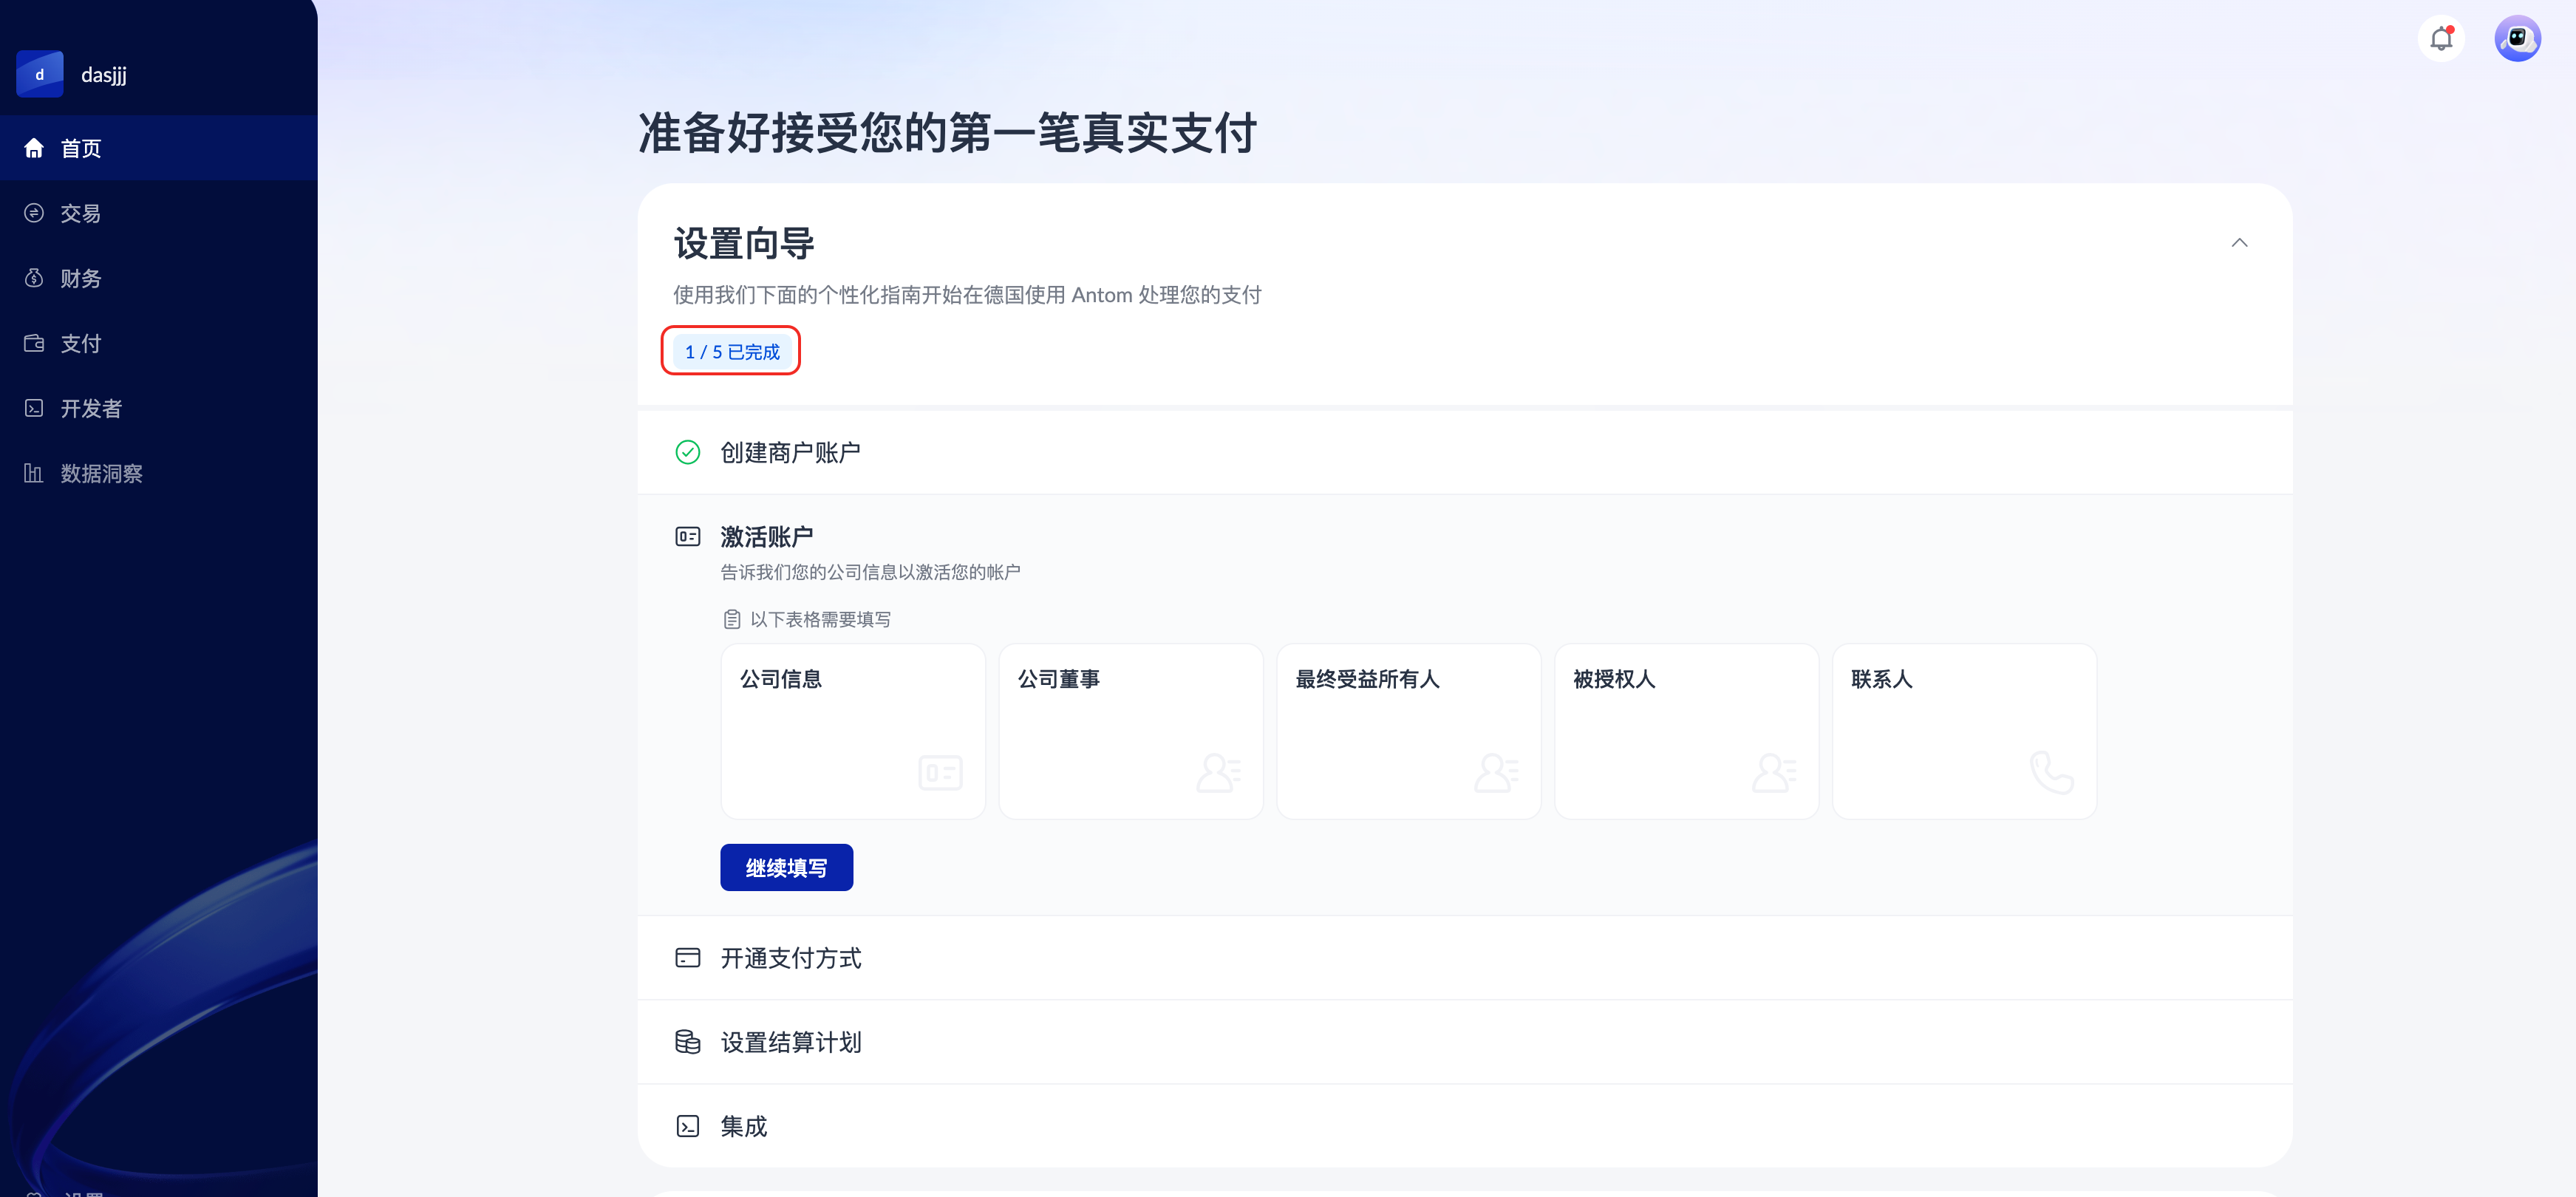The image size is (2576, 1197).
Task: Click the terminal icon beside 集成
Action: 687,1125
